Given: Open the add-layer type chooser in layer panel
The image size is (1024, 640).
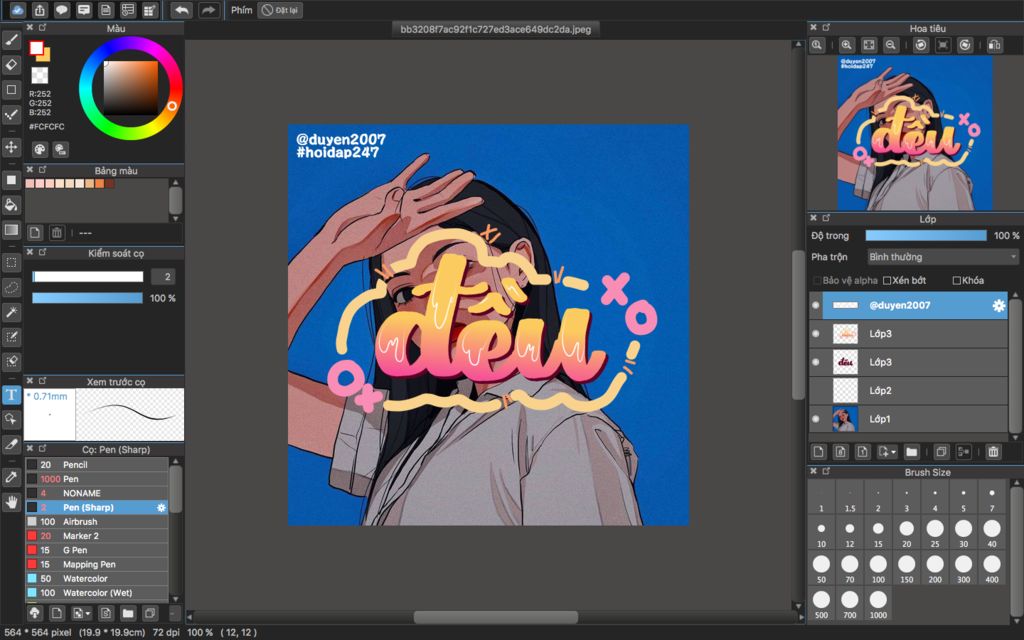Looking at the screenshot, I should 884,452.
